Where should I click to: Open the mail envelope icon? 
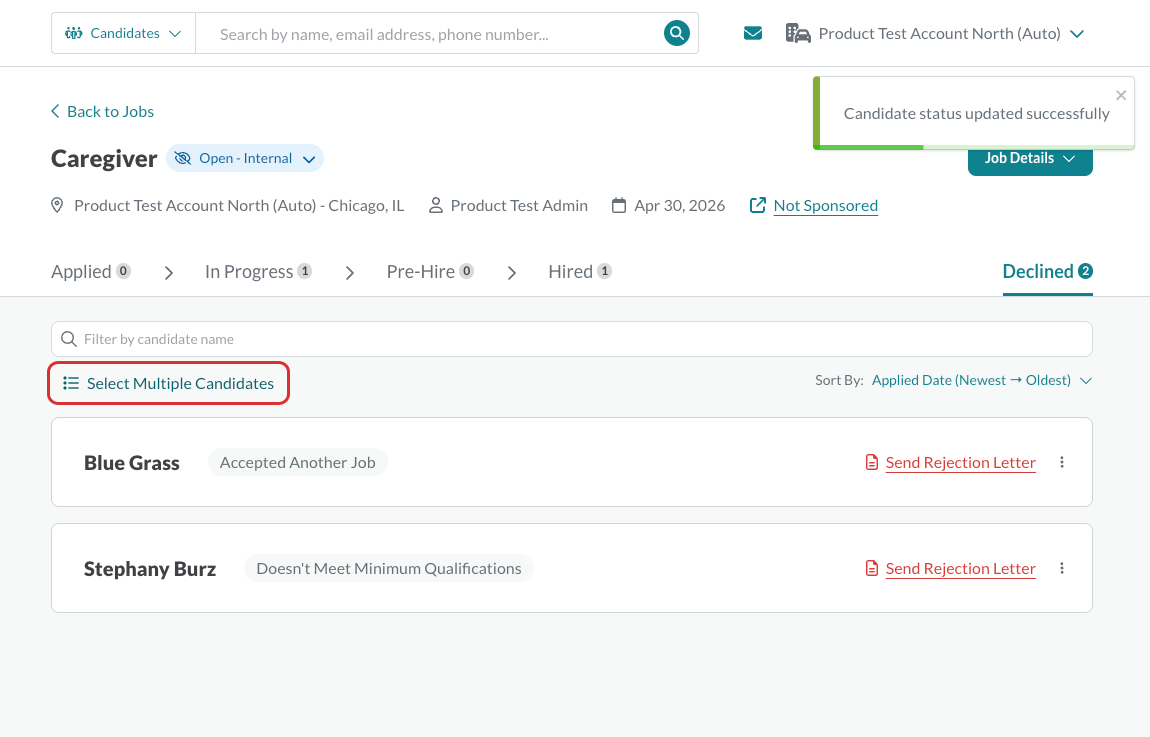tap(752, 33)
